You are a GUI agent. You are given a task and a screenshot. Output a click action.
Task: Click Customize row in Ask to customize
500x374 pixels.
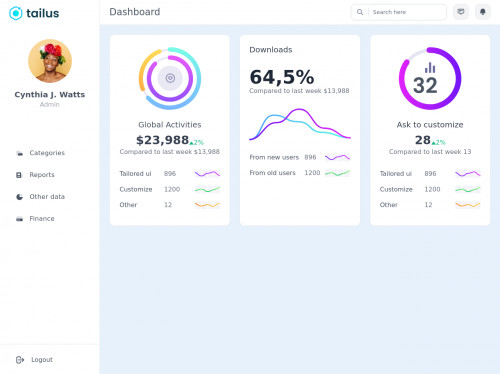(x=430, y=189)
